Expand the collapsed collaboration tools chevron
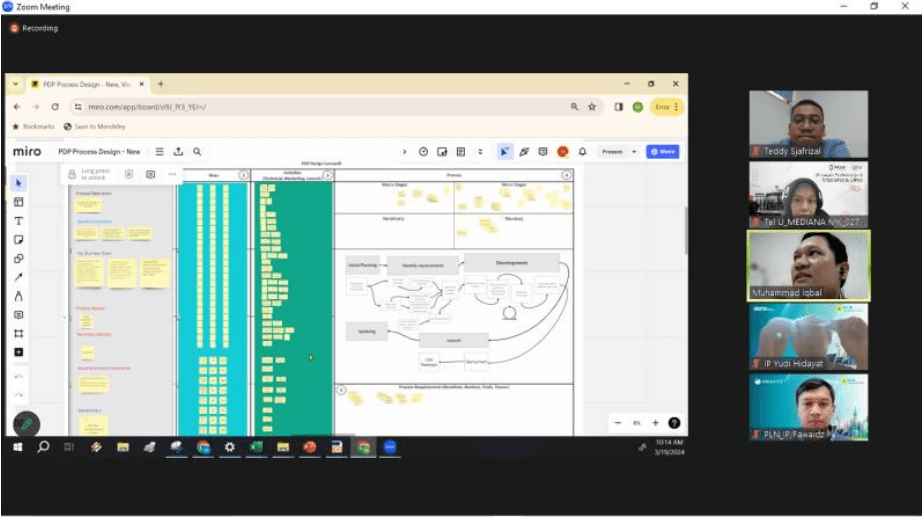This screenshot has width=922, height=518. (x=404, y=152)
